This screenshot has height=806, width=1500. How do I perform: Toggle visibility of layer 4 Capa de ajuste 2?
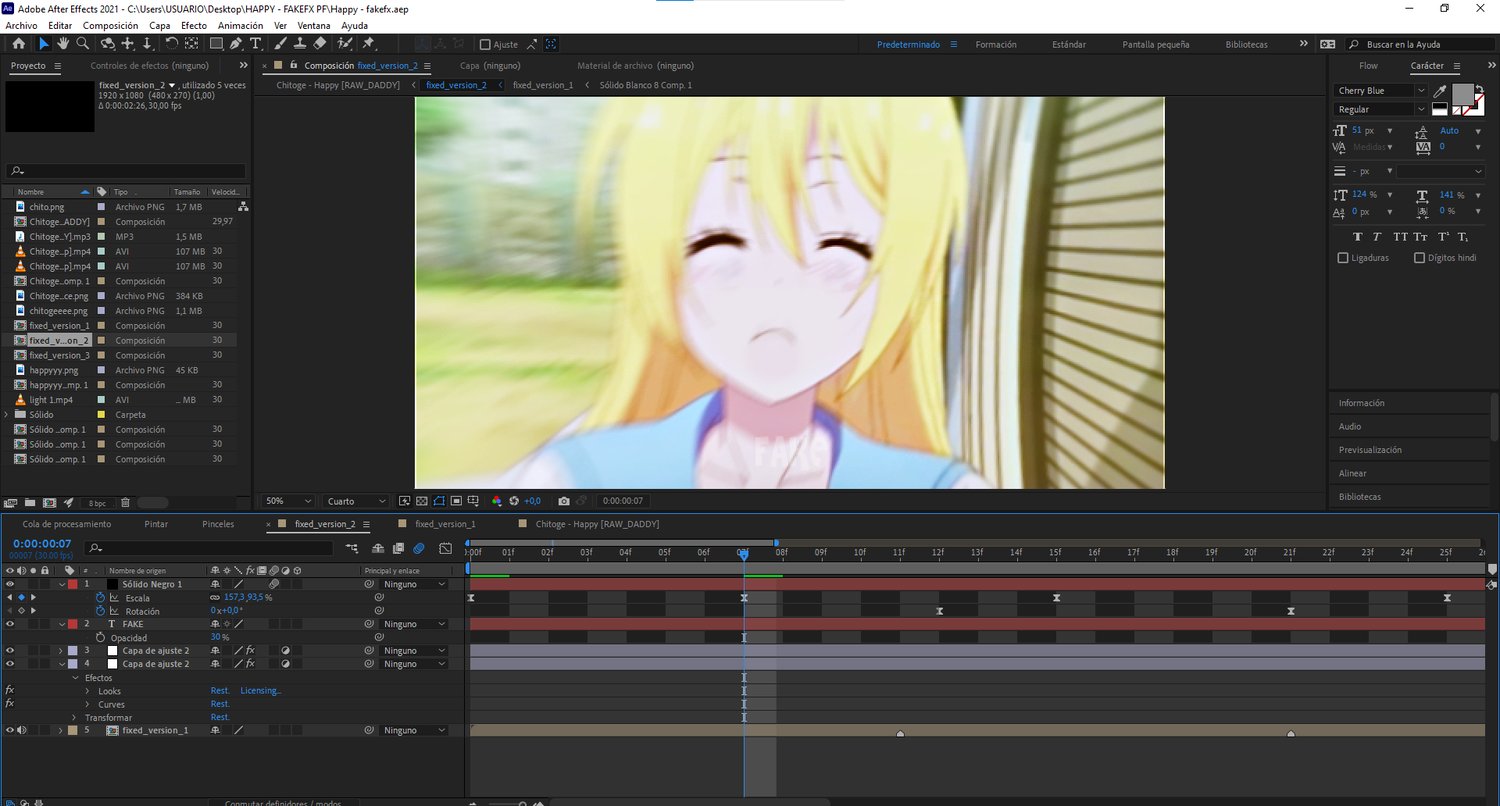(x=10, y=664)
